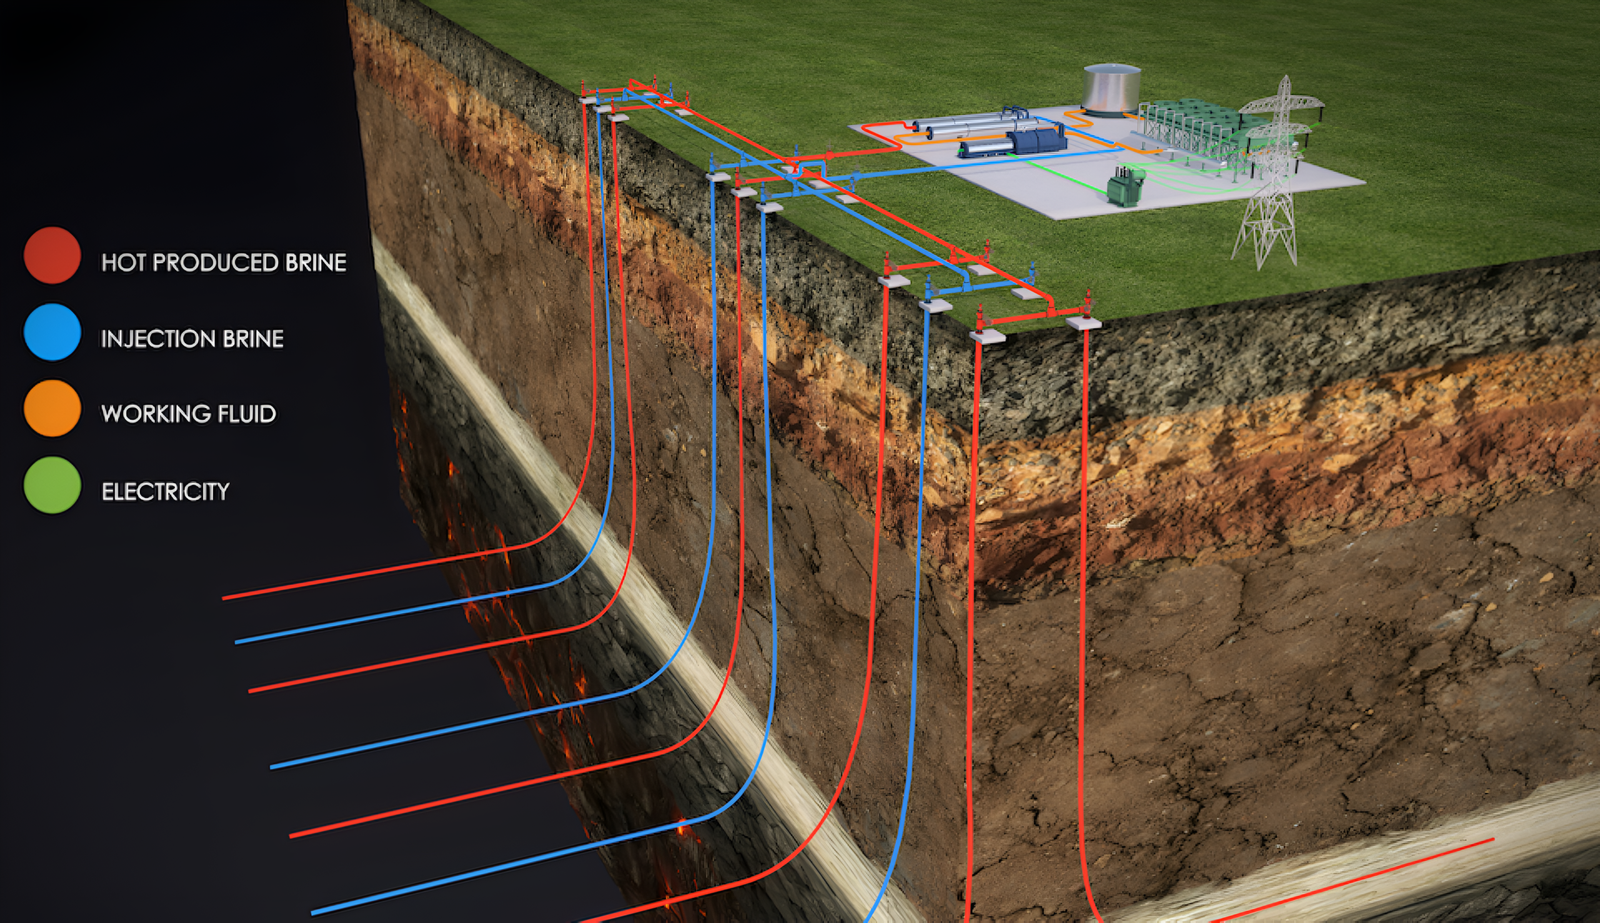1600x923 pixels.
Task: Click the red Hot Produced Brine legend circle
Action: point(52,255)
